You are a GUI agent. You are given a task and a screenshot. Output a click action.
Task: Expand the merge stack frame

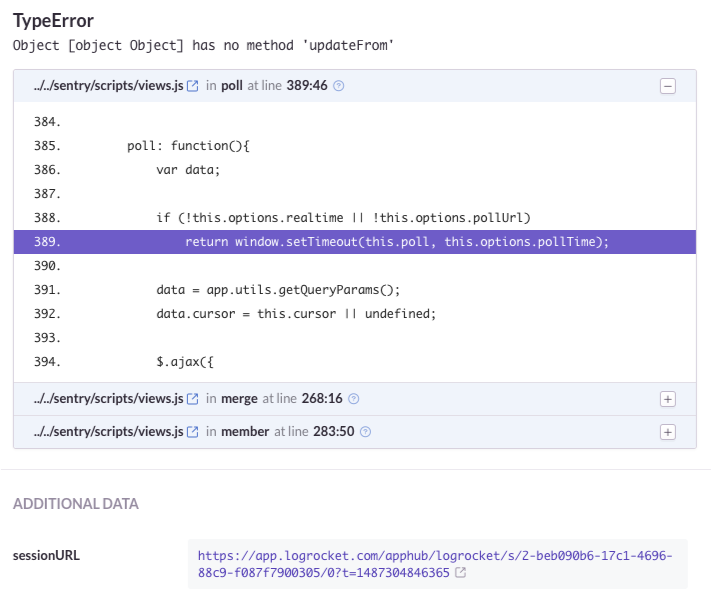coord(668,399)
